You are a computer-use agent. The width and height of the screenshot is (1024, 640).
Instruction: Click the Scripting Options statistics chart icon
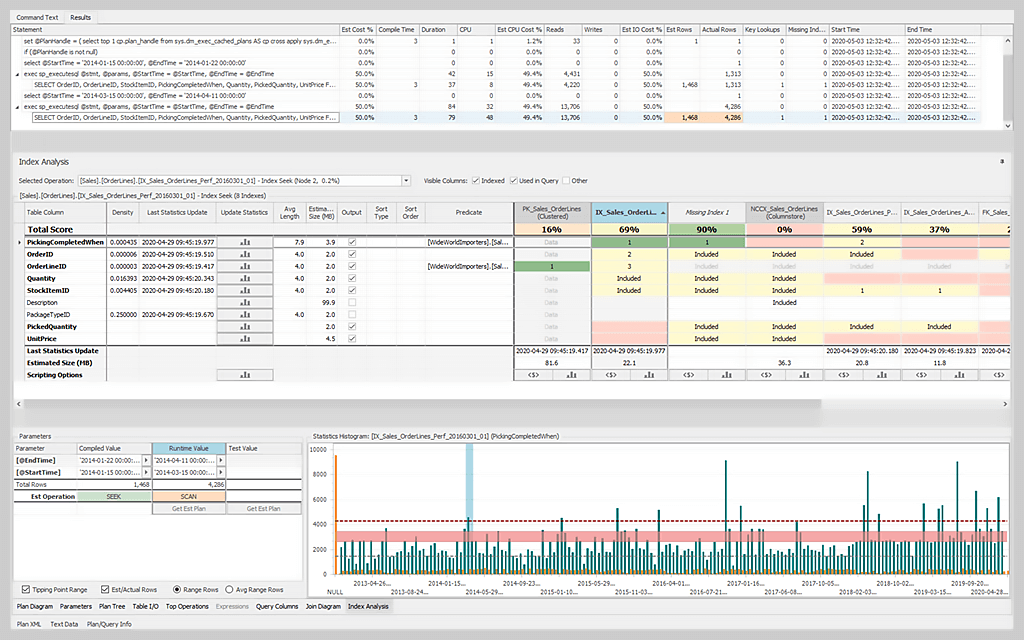[x=245, y=375]
